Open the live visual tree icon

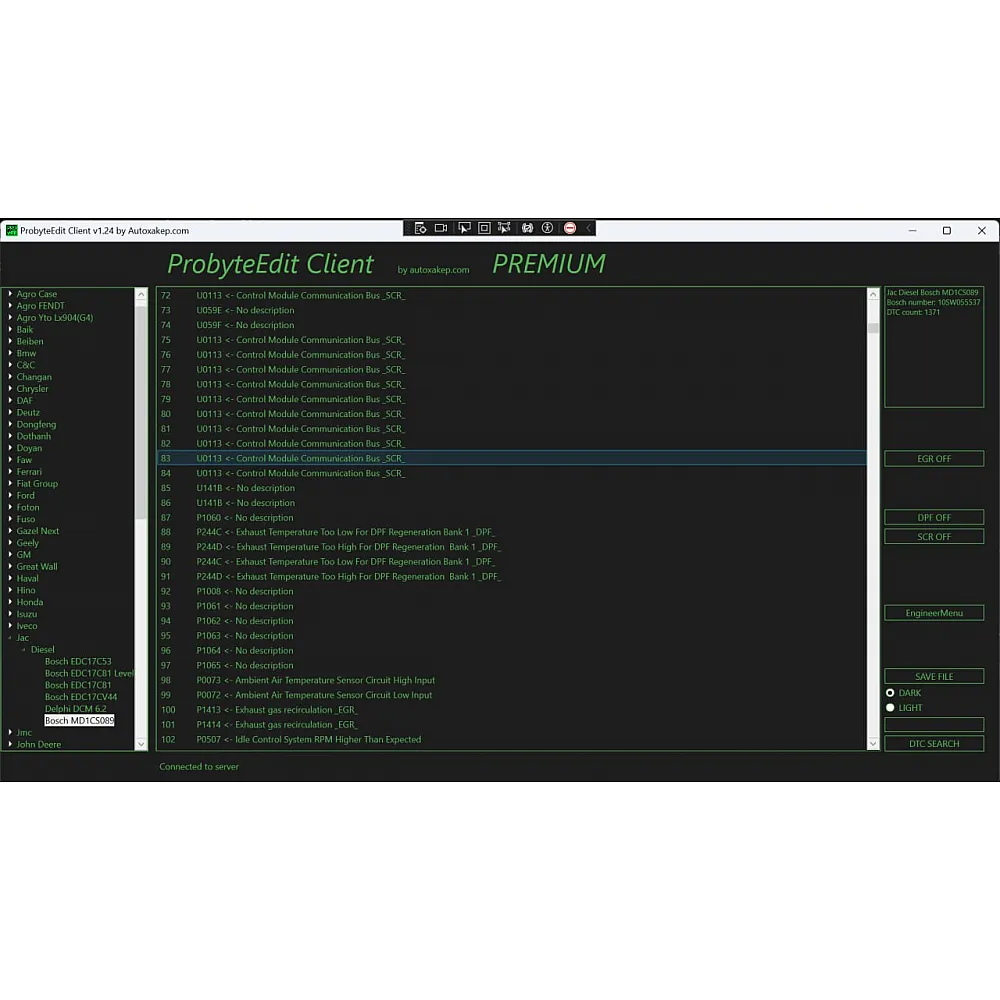coord(420,228)
